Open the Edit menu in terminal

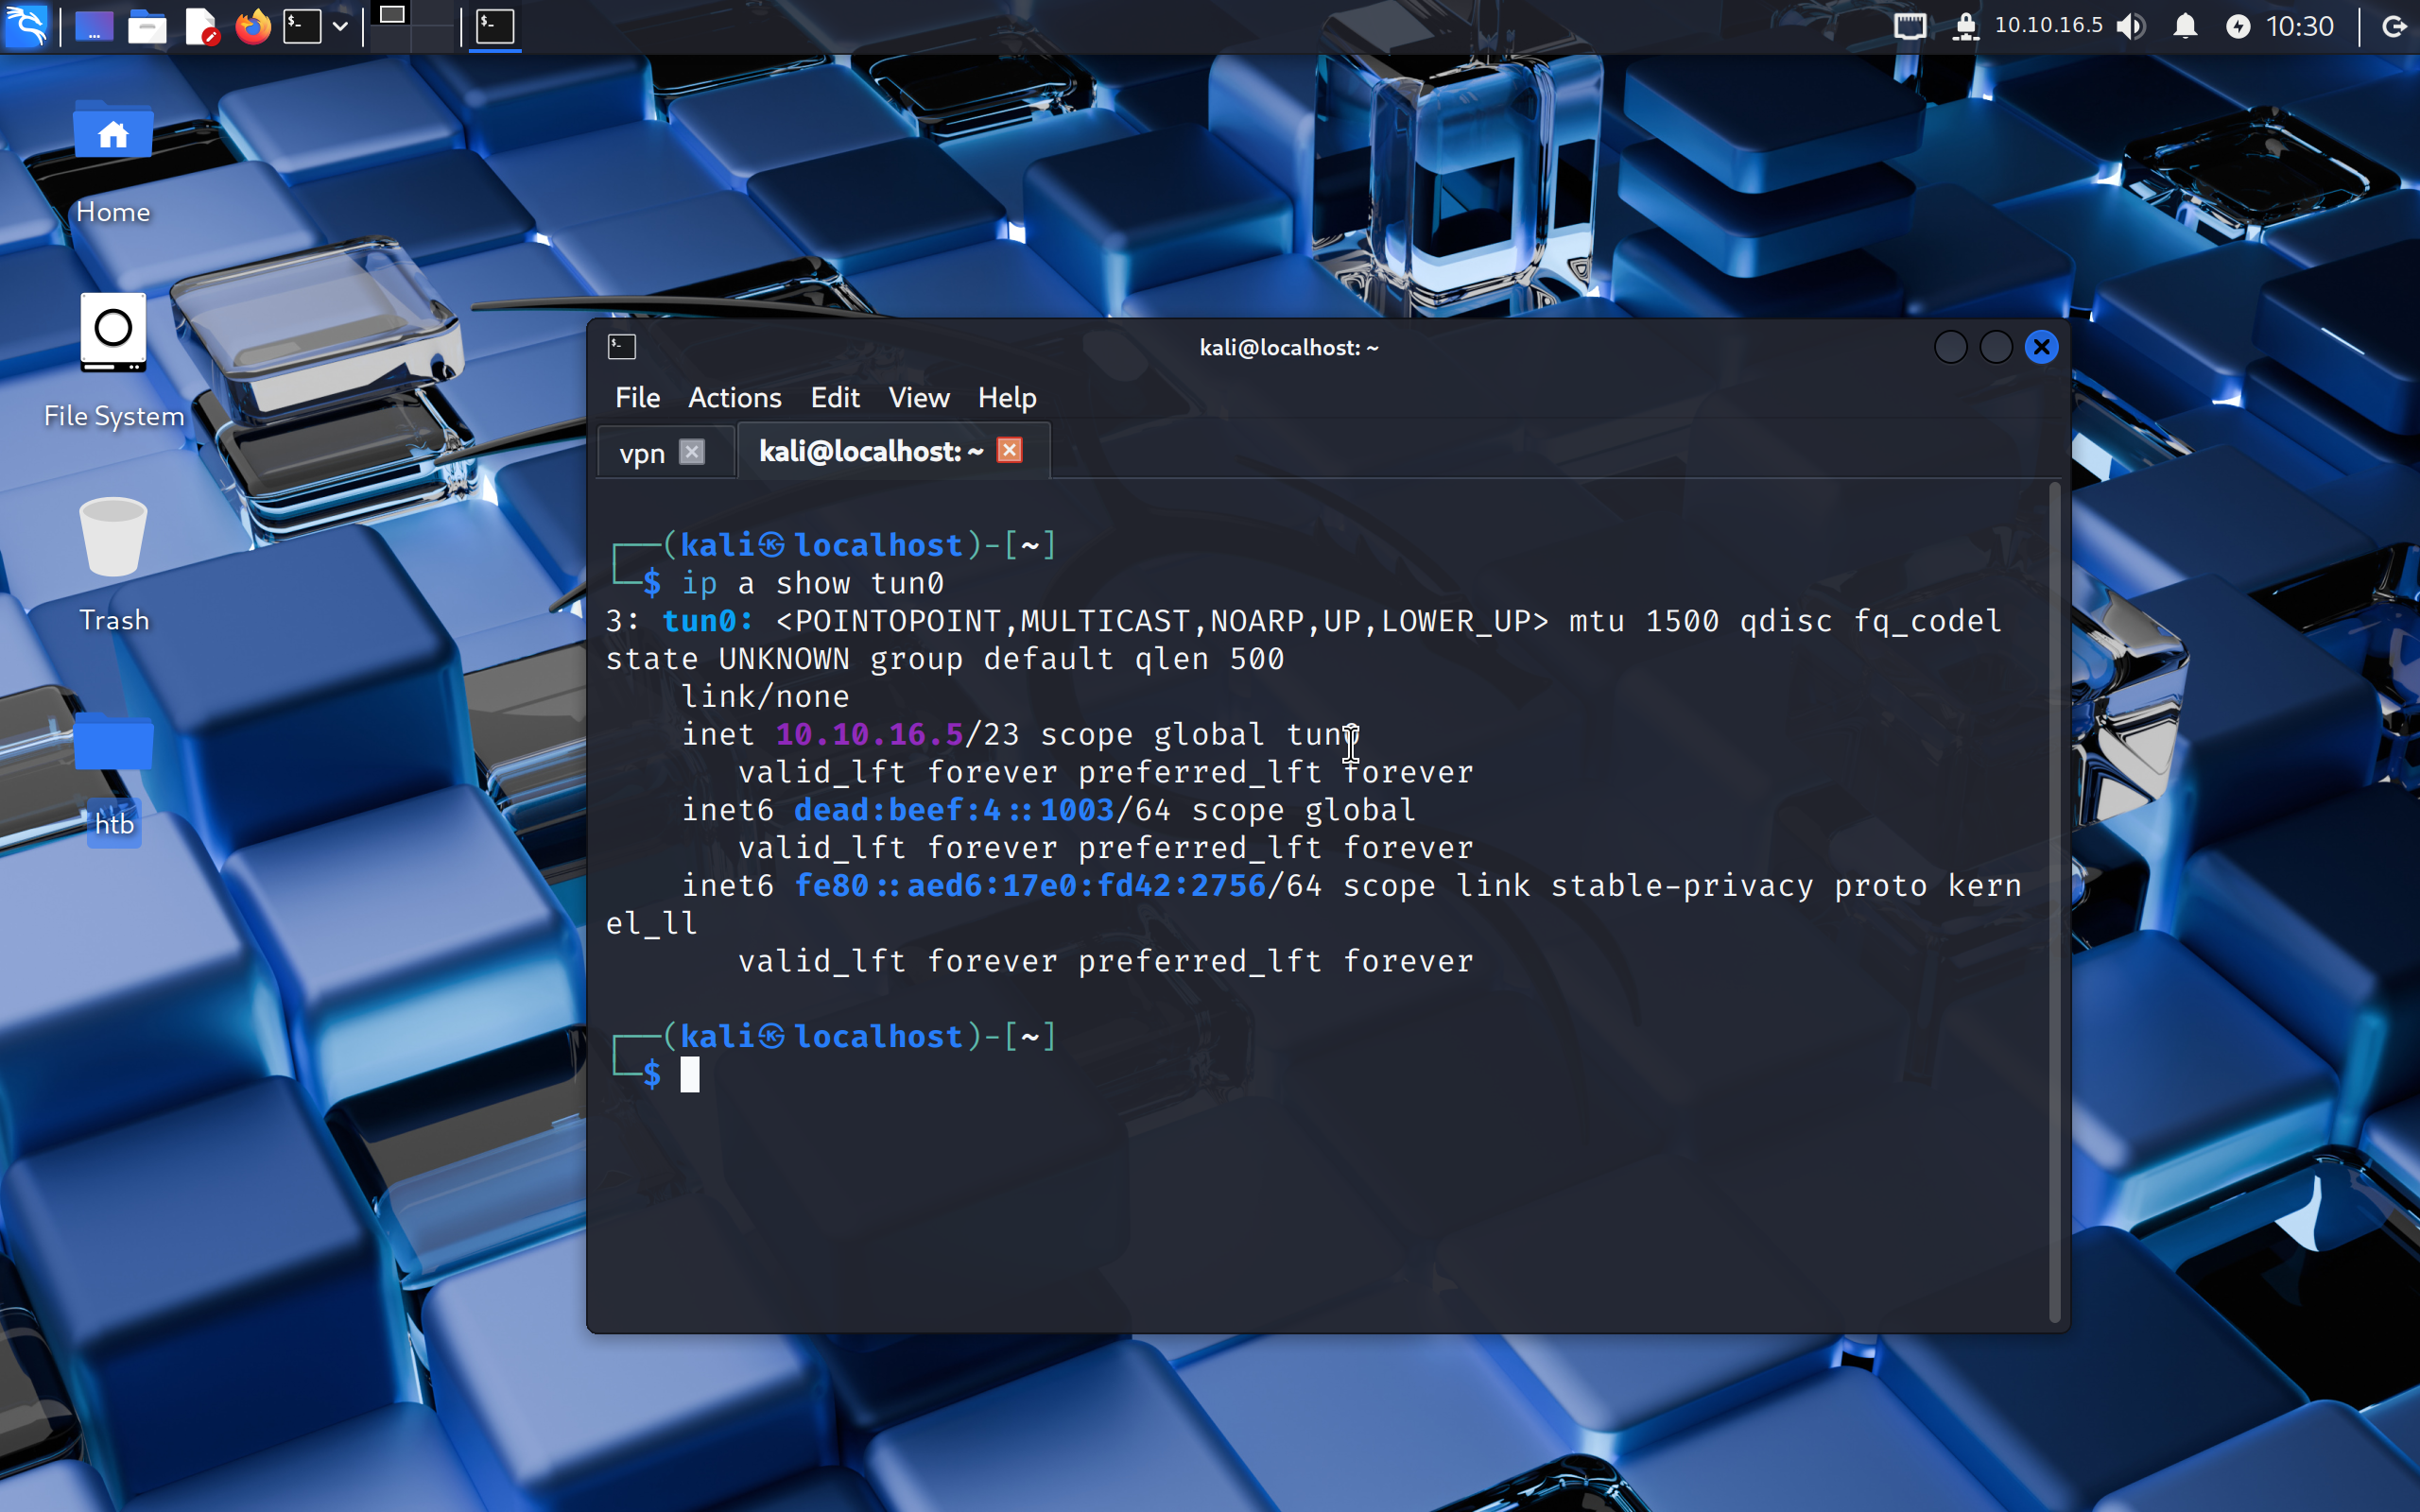click(834, 398)
